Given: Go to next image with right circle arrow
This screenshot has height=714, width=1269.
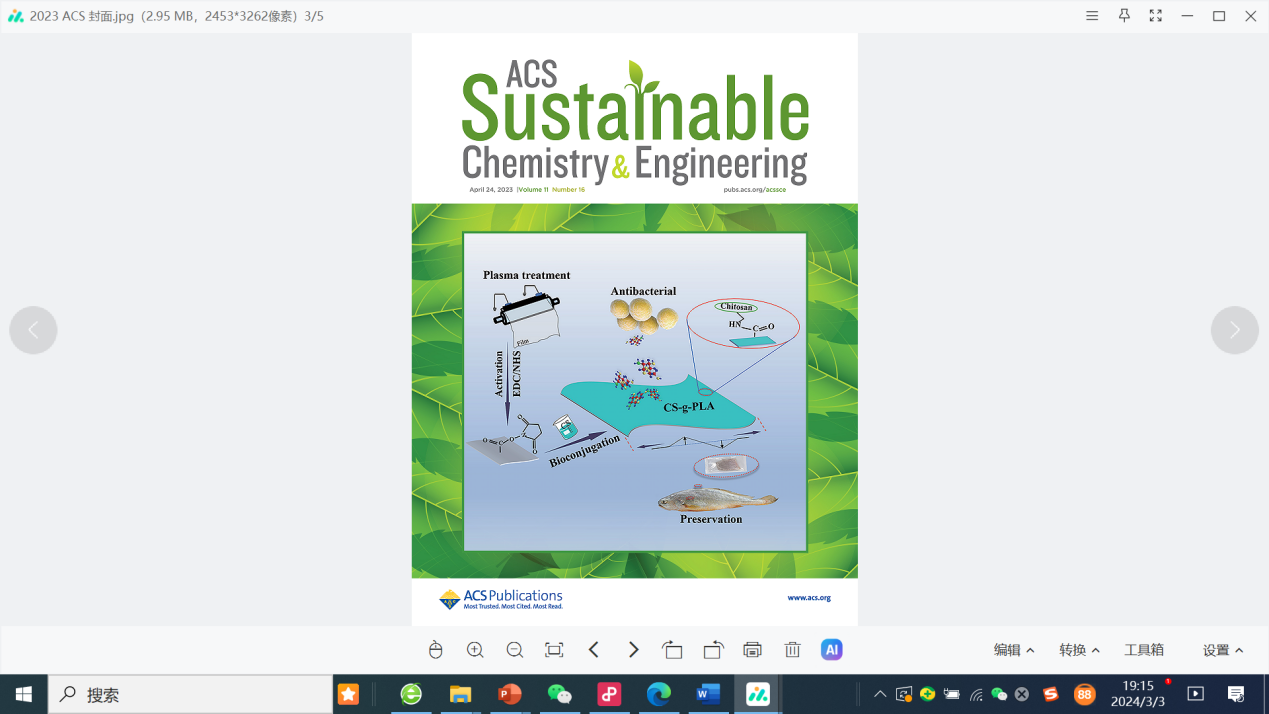Looking at the screenshot, I should click(1235, 330).
